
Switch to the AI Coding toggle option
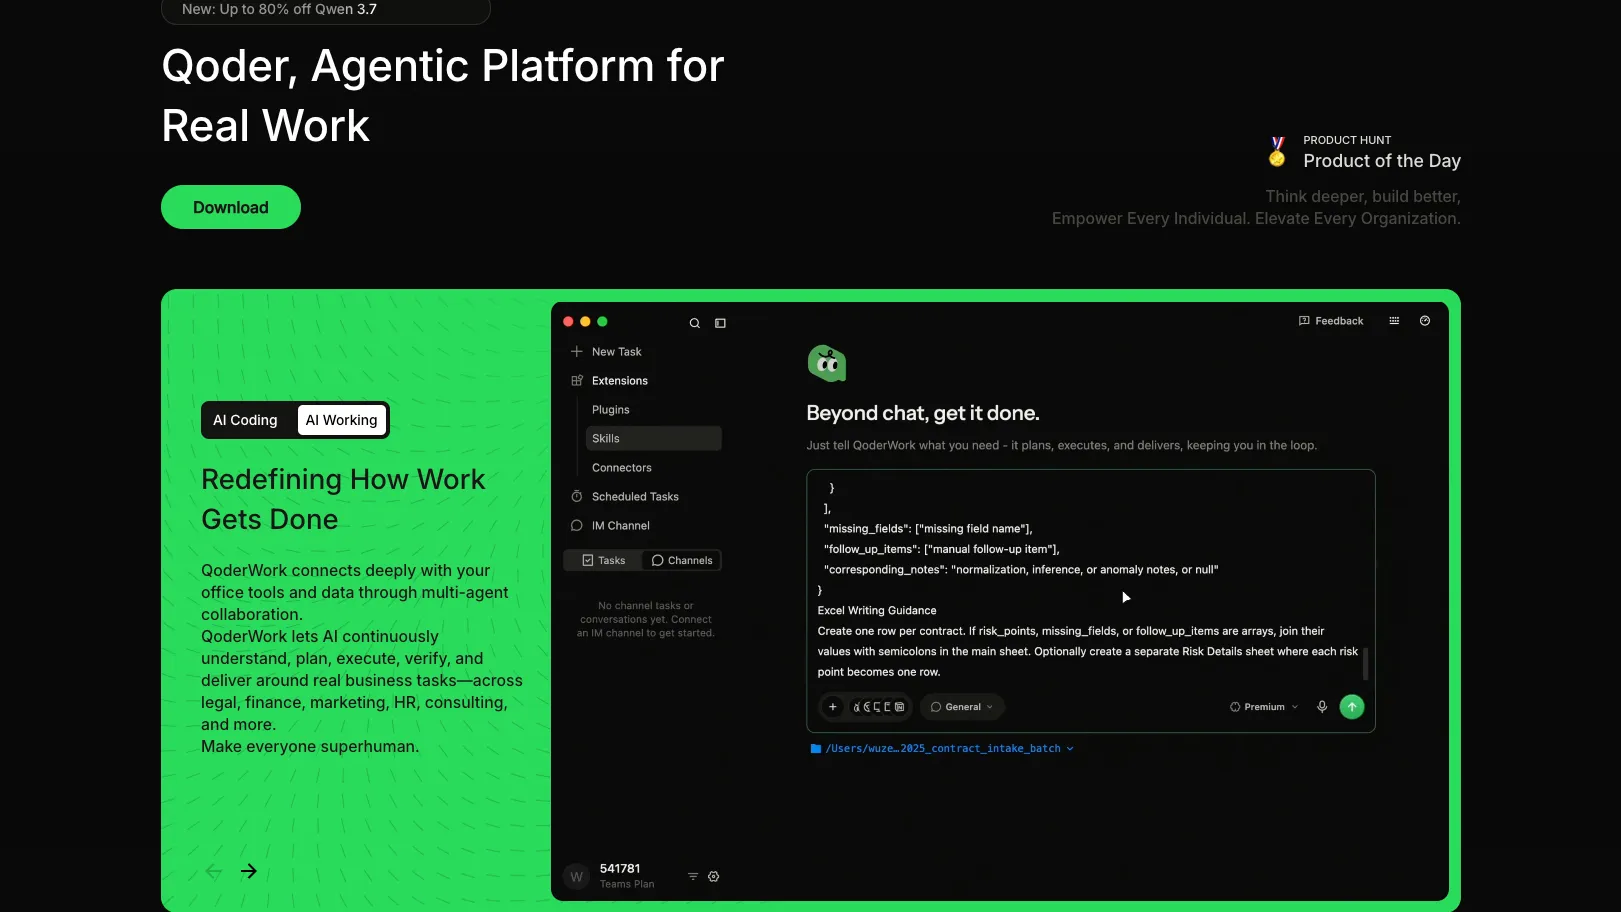click(x=245, y=420)
